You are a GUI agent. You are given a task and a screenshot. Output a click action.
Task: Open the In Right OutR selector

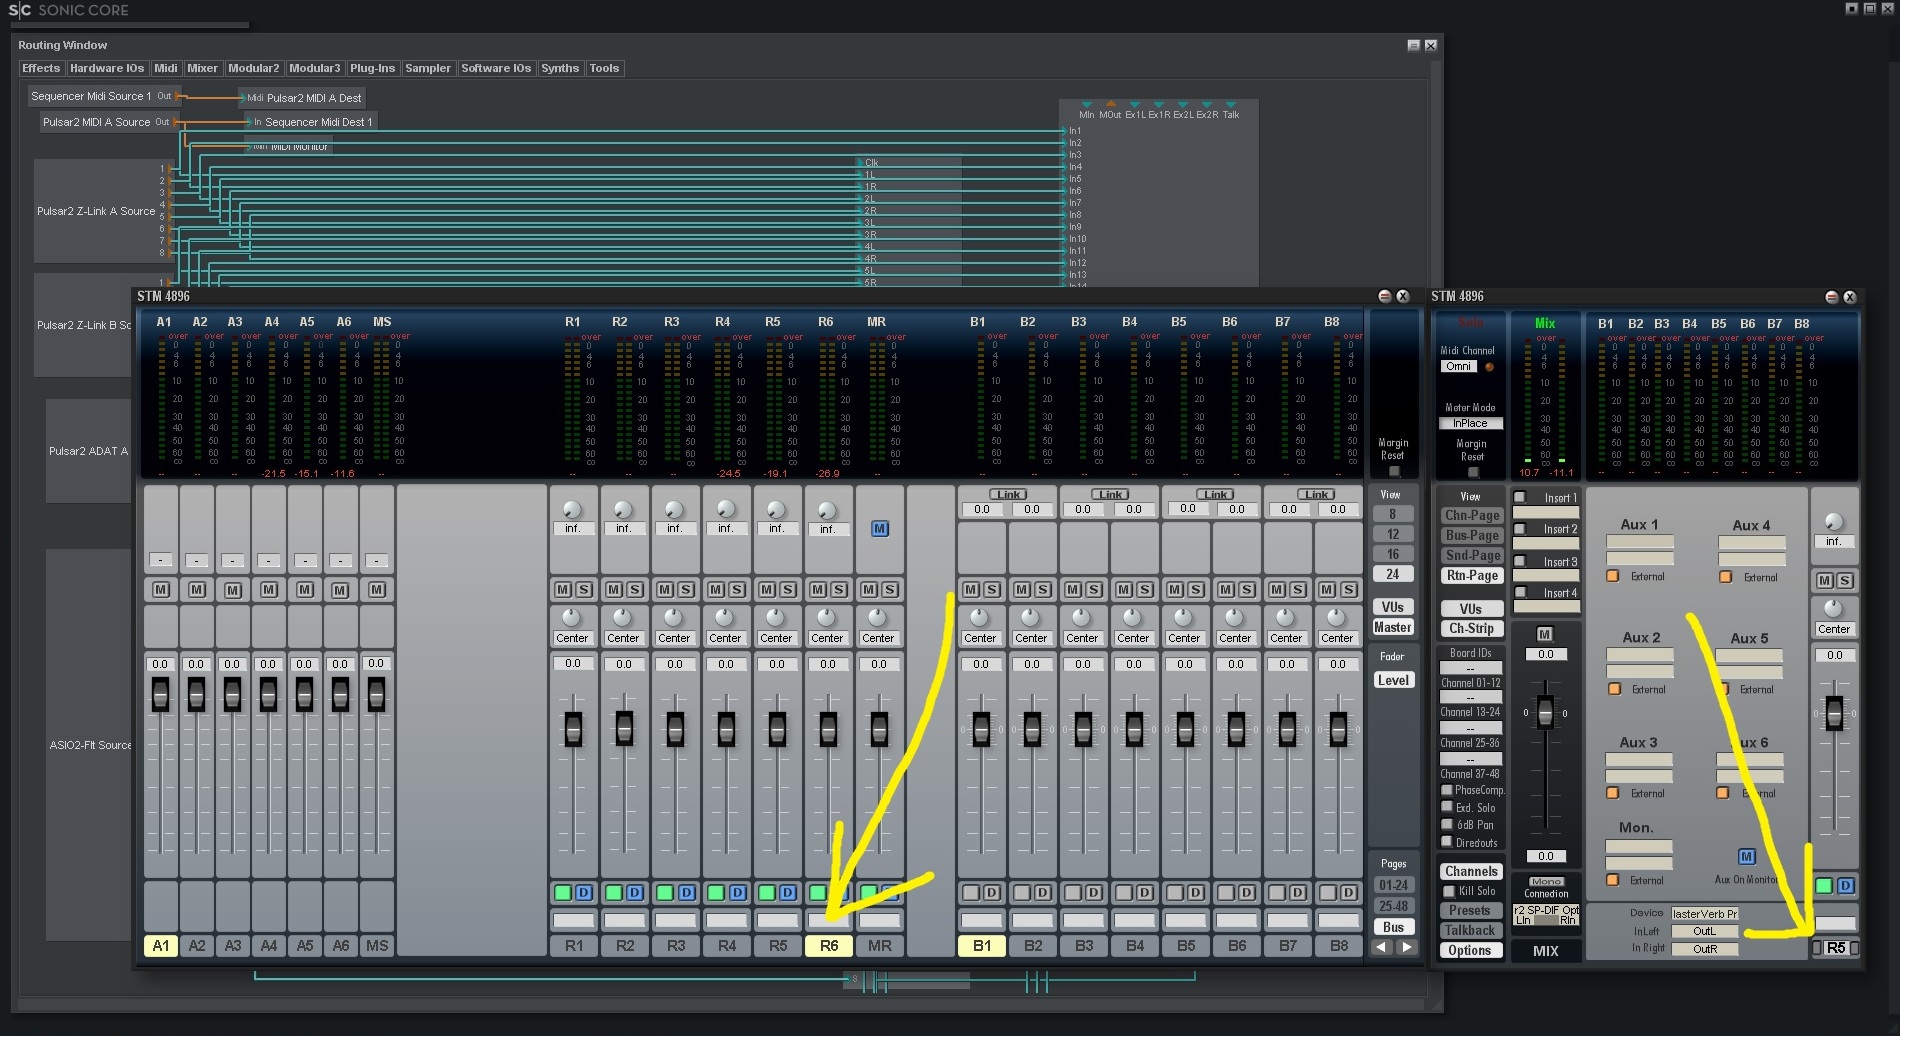[1705, 949]
